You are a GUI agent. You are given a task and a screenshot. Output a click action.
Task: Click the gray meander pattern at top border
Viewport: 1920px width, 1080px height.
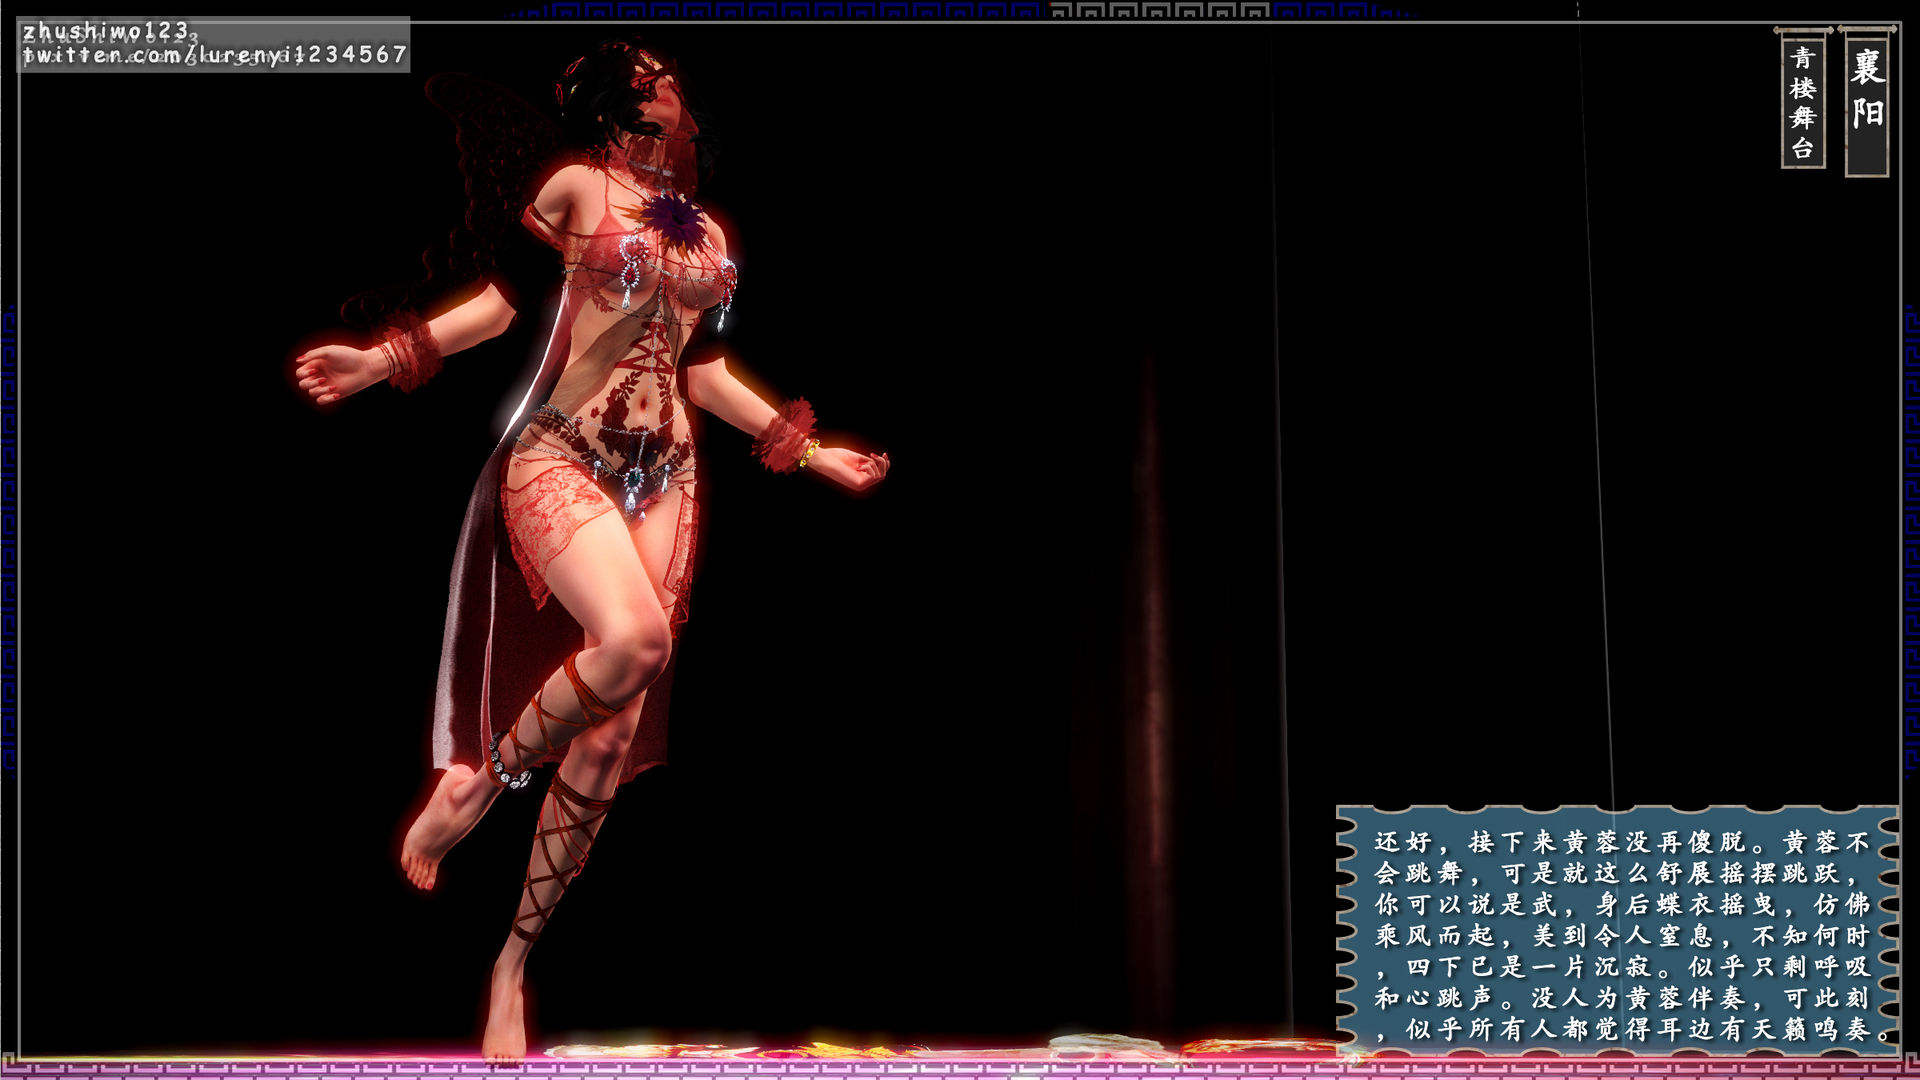(x=1158, y=10)
